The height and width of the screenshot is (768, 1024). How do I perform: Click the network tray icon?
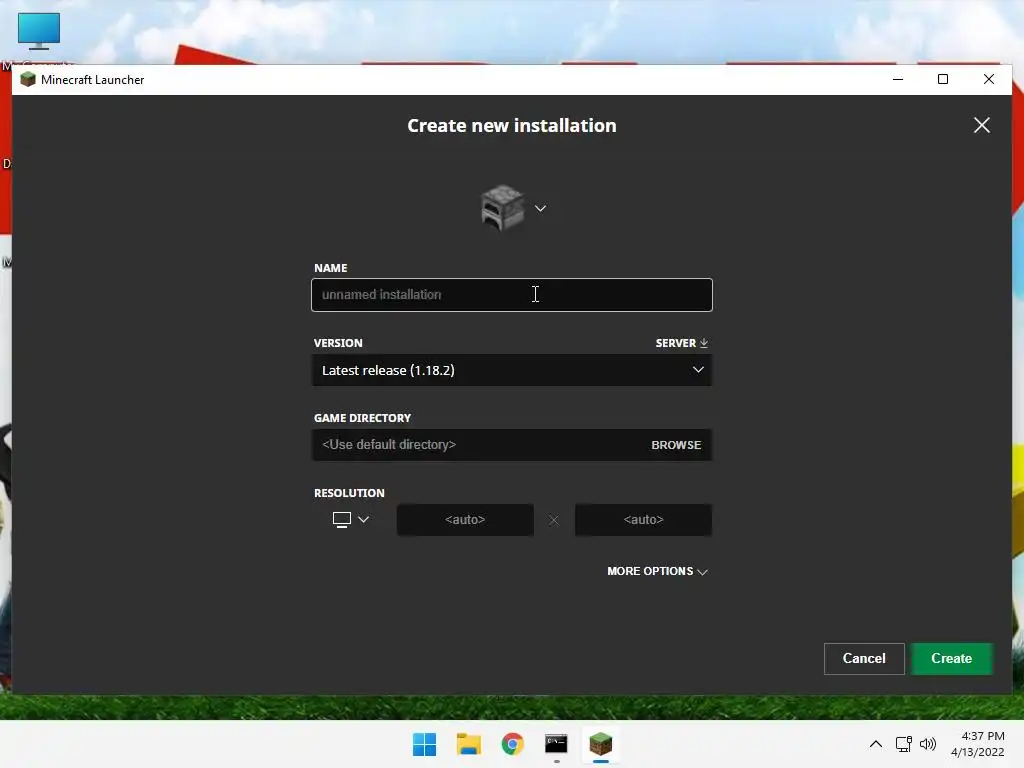904,744
